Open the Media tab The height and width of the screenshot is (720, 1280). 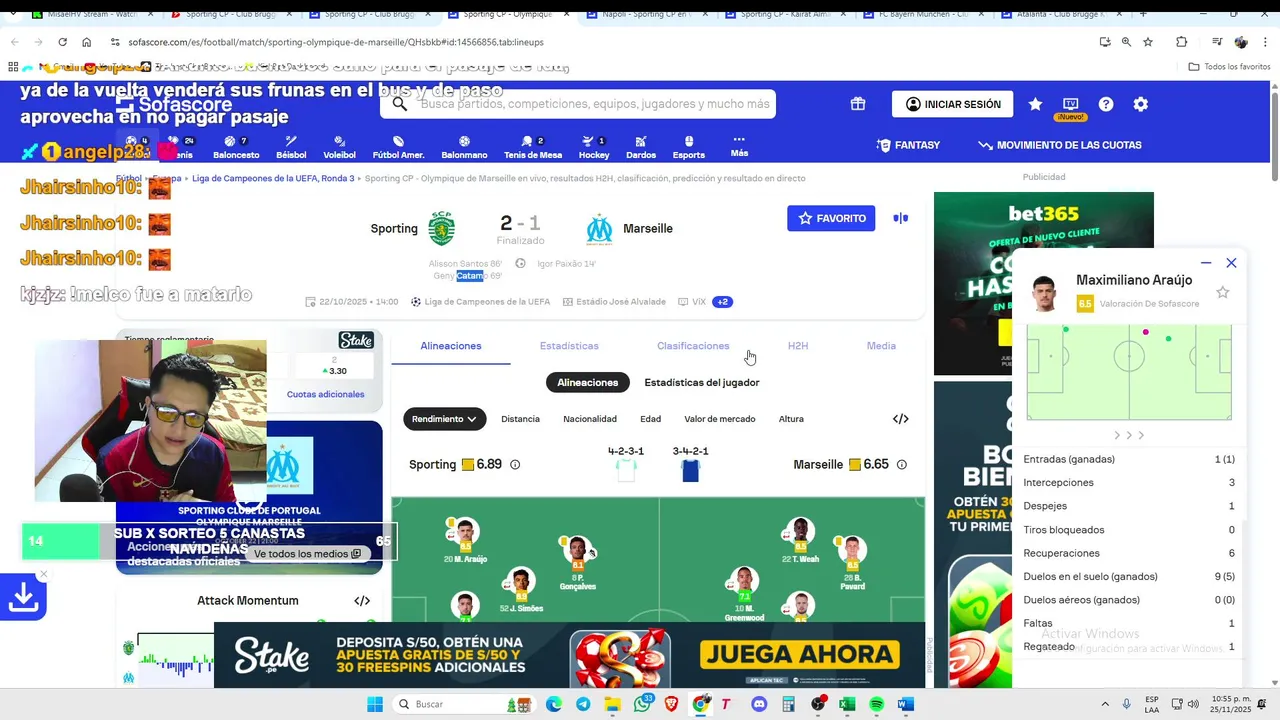point(881,346)
